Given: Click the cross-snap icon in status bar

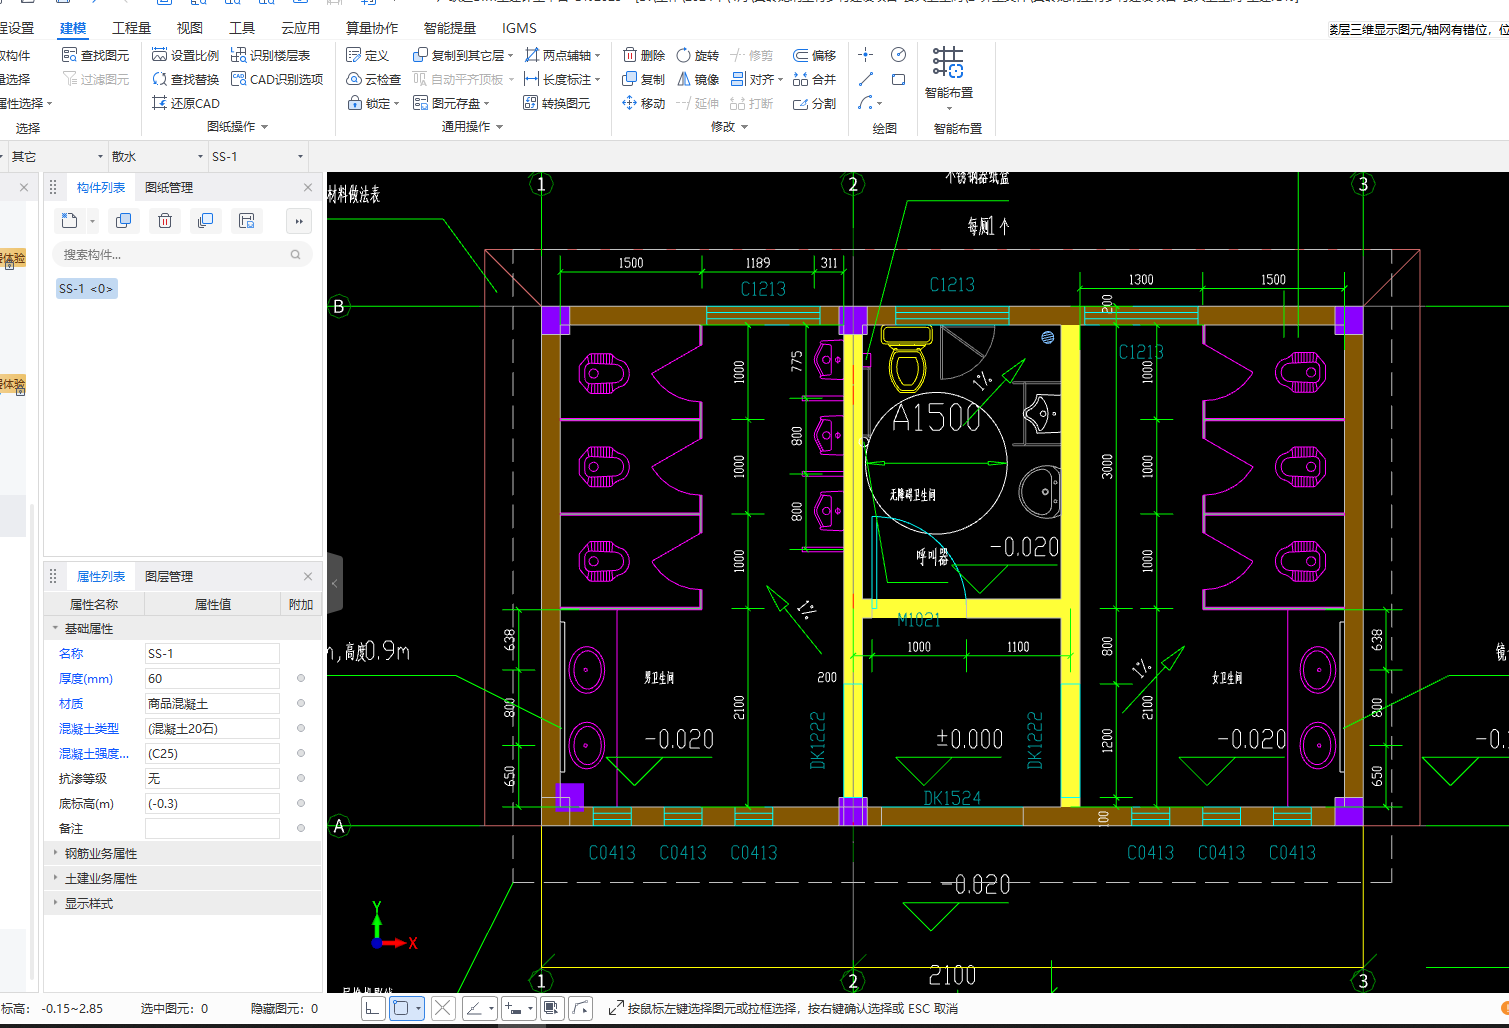Looking at the screenshot, I should coord(443,1008).
